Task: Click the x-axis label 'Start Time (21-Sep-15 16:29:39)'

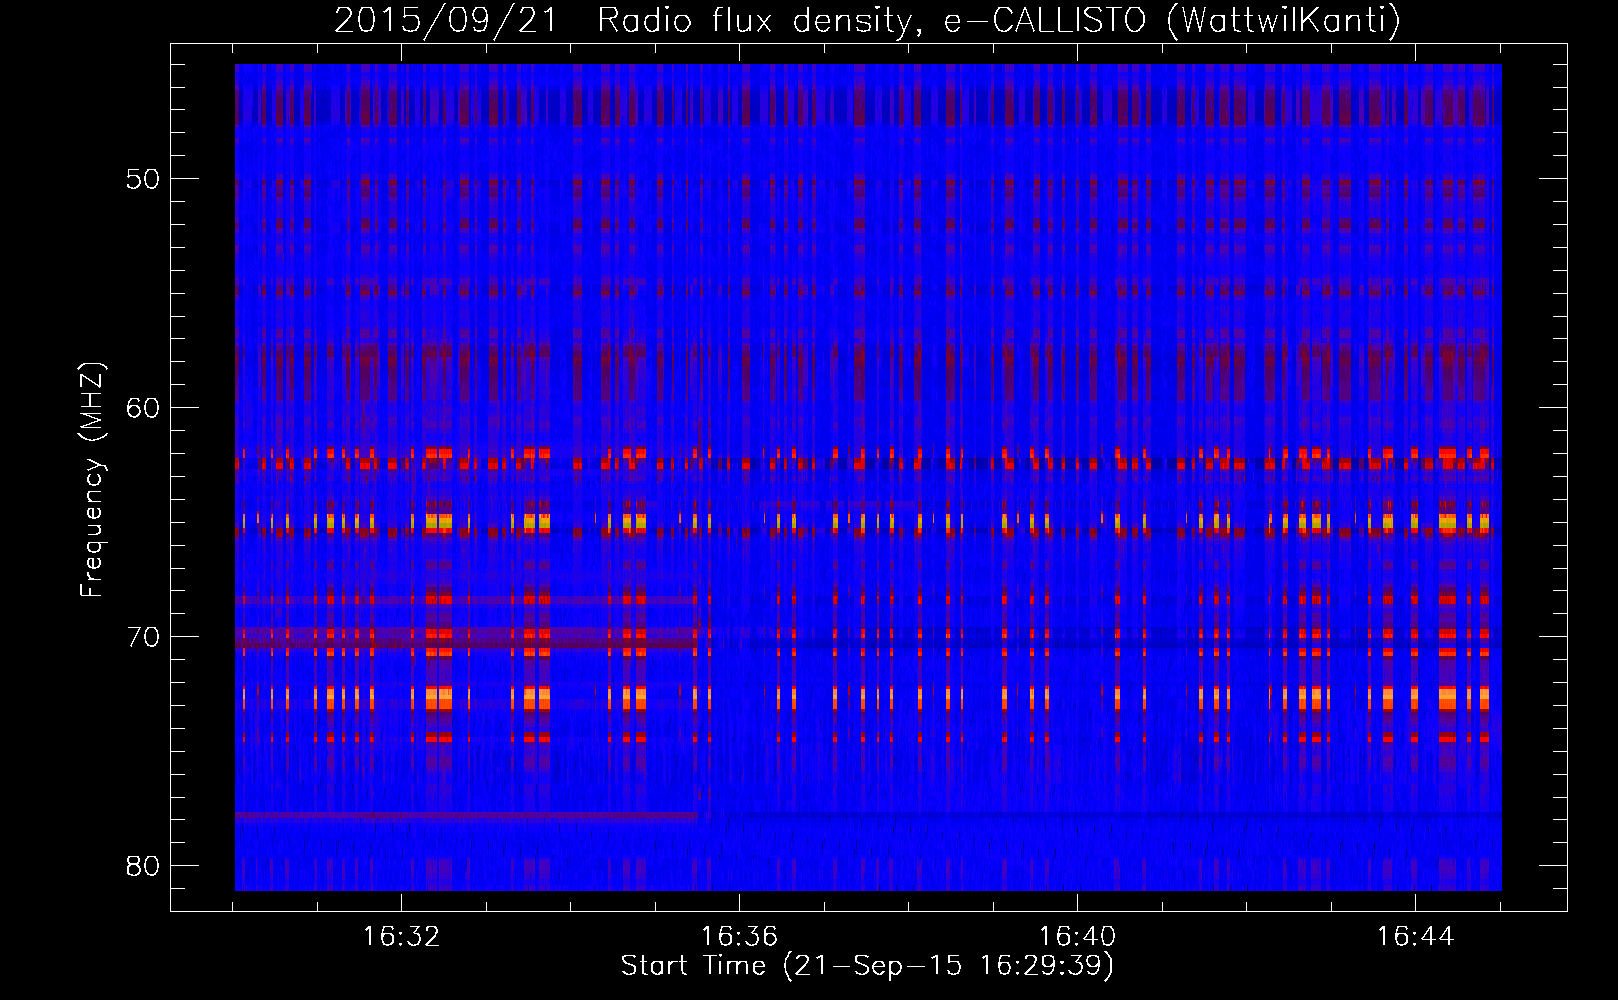Action: tap(867, 966)
